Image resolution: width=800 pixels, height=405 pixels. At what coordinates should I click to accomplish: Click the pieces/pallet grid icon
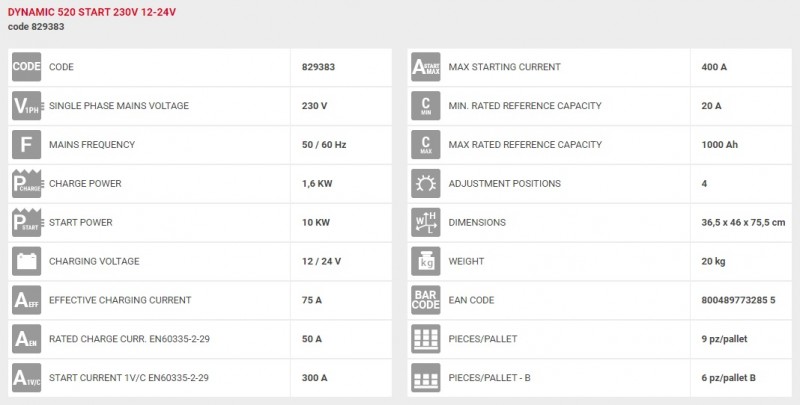click(x=426, y=339)
